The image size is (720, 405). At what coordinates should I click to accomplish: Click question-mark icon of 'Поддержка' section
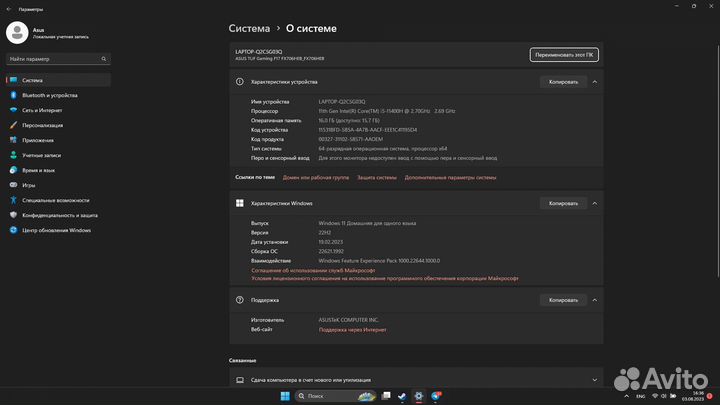pos(240,300)
